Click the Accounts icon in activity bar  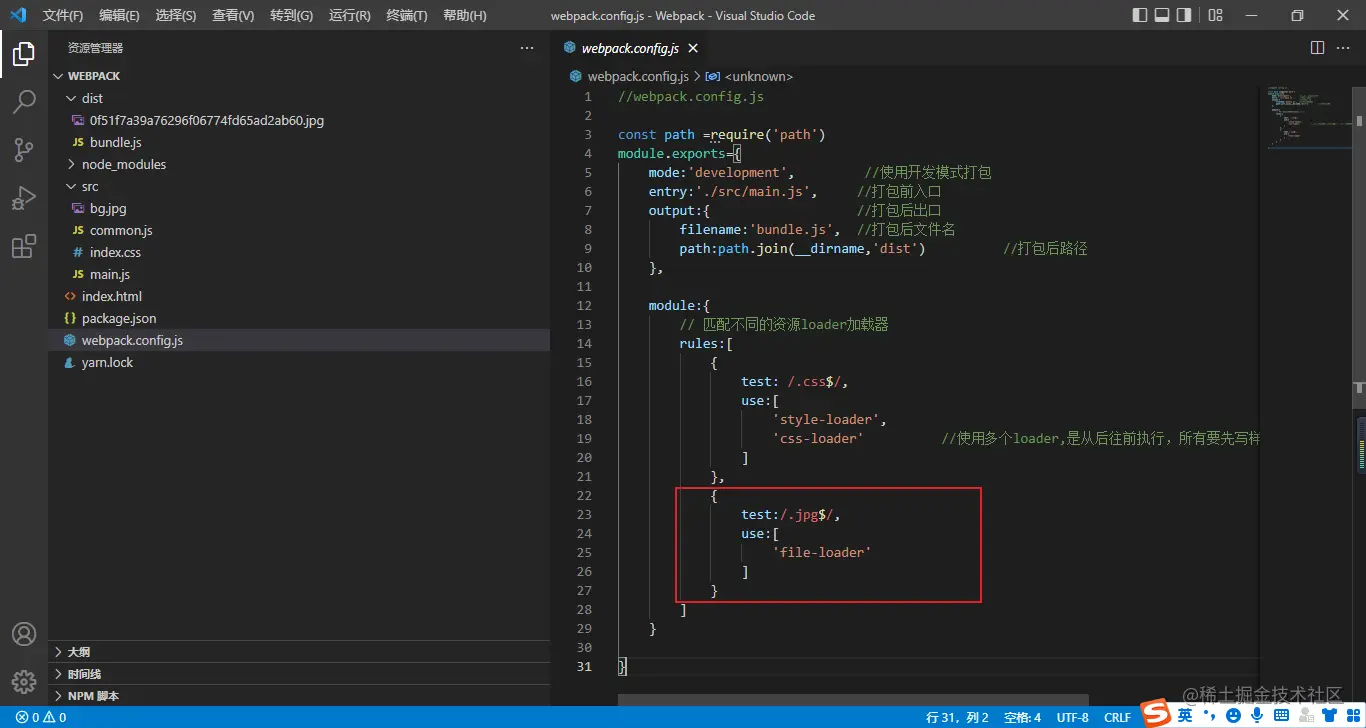pyautogui.click(x=24, y=634)
